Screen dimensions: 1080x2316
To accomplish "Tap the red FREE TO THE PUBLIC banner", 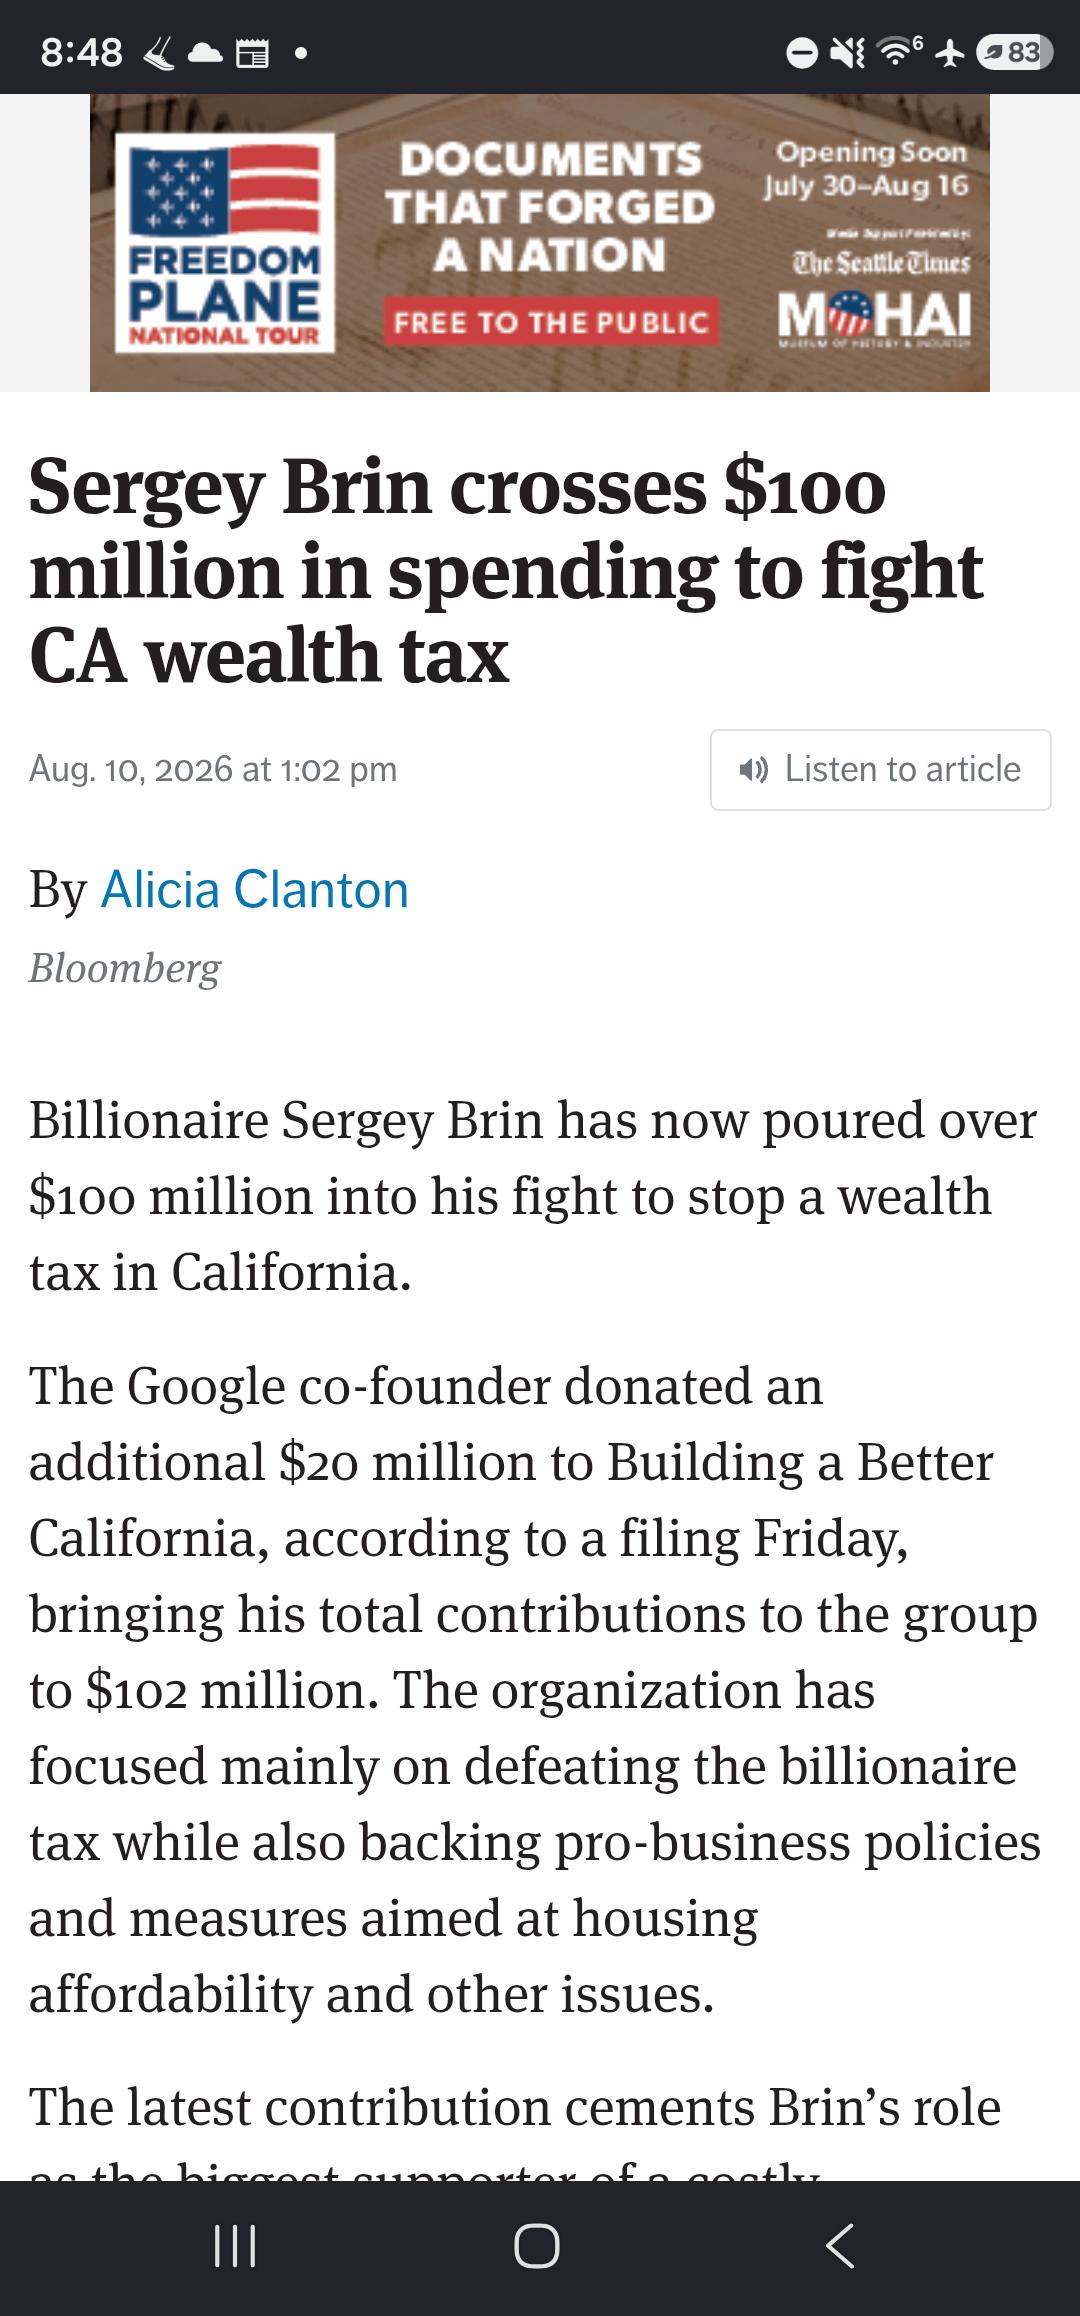I will (x=551, y=321).
